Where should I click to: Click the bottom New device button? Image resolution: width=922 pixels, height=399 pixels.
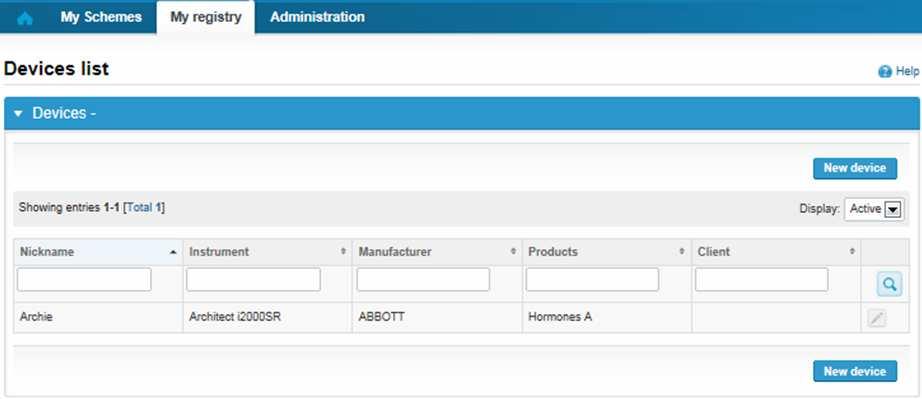[855, 371]
